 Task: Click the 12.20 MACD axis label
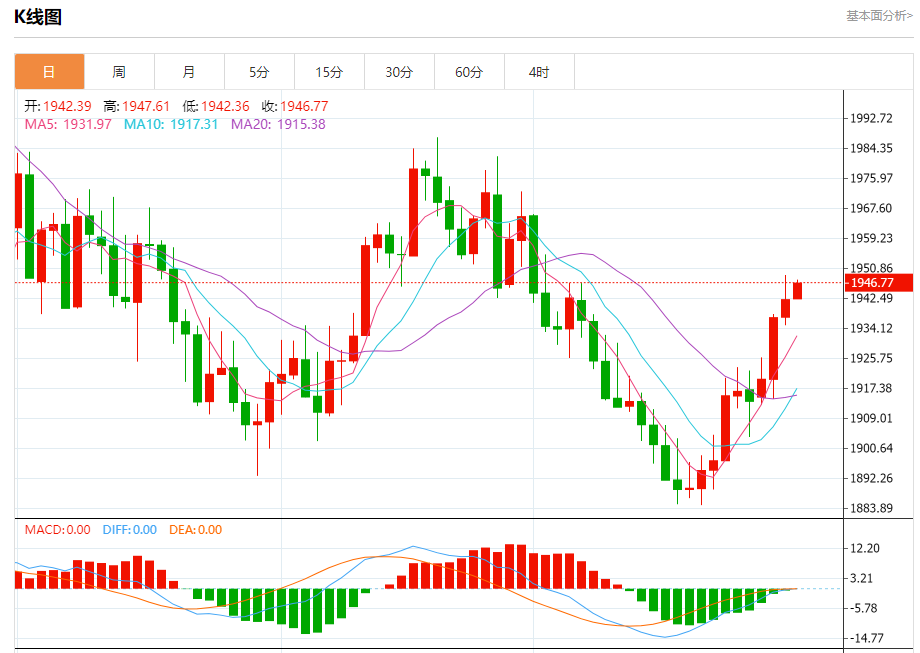click(865, 549)
